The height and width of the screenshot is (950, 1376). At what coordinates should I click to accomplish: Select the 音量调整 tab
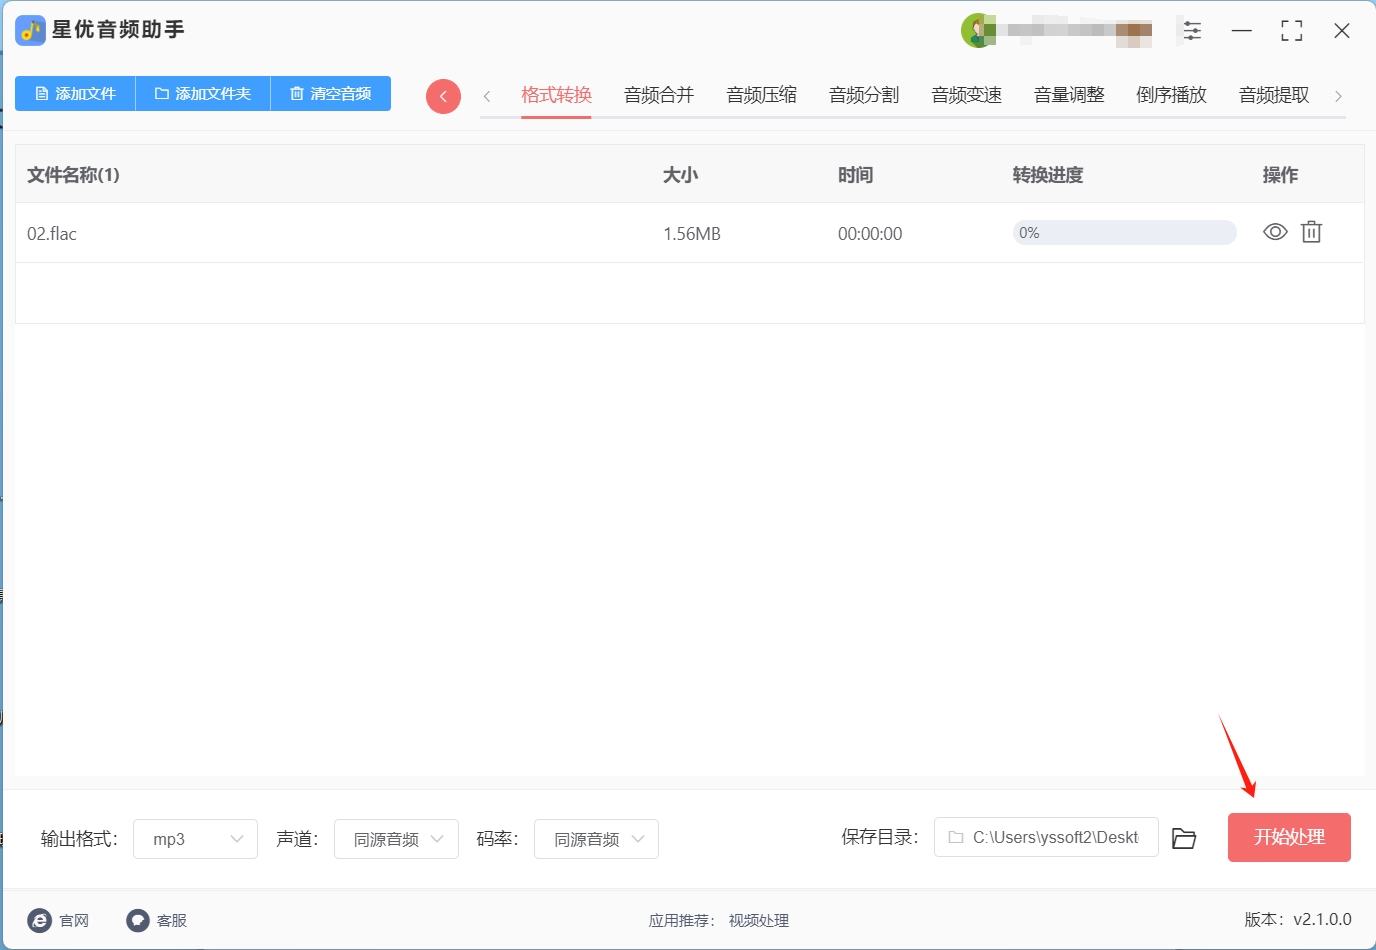pos(1069,95)
